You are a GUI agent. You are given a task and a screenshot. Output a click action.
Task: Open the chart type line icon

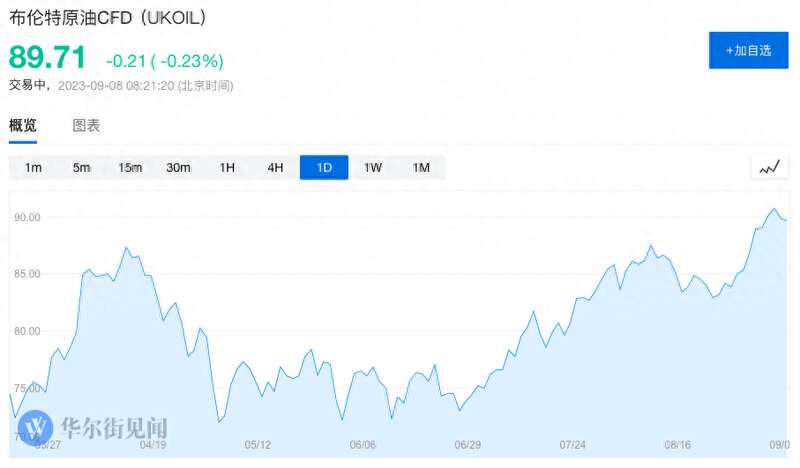769,167
